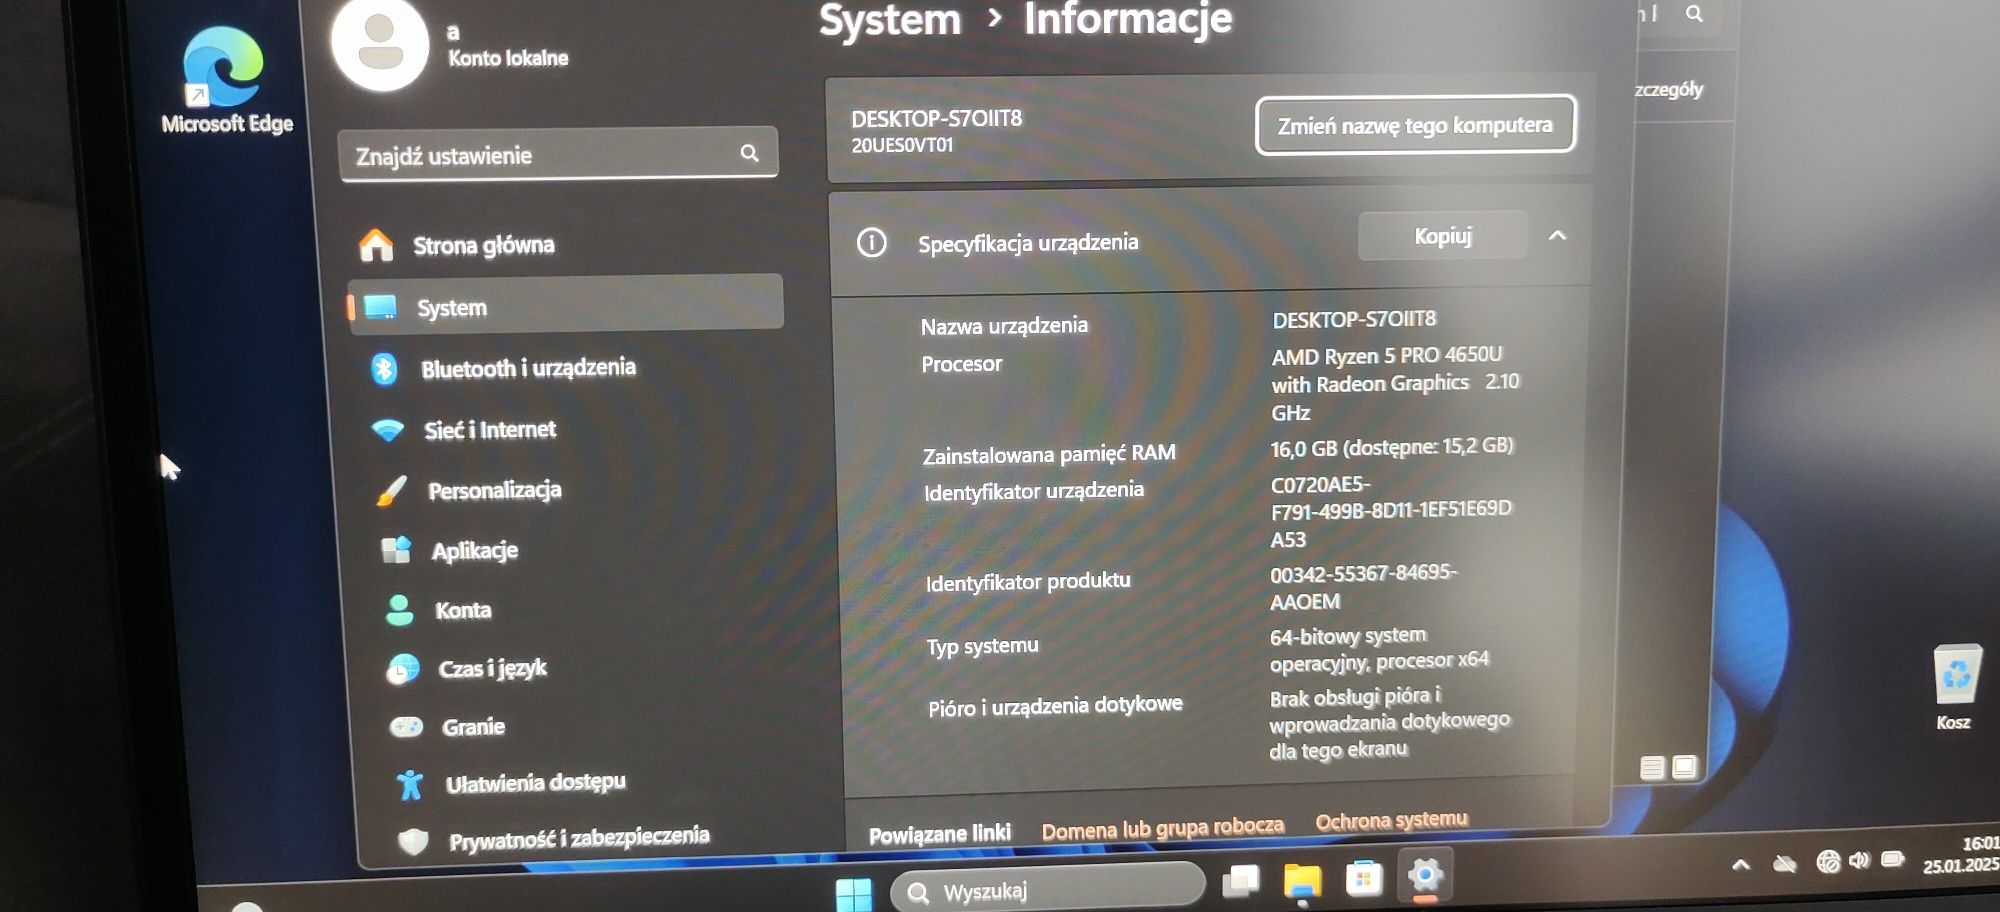This screenshot has width=2000, height=912.
Task: Select the System sidebar item
Action: pos(565,303)
